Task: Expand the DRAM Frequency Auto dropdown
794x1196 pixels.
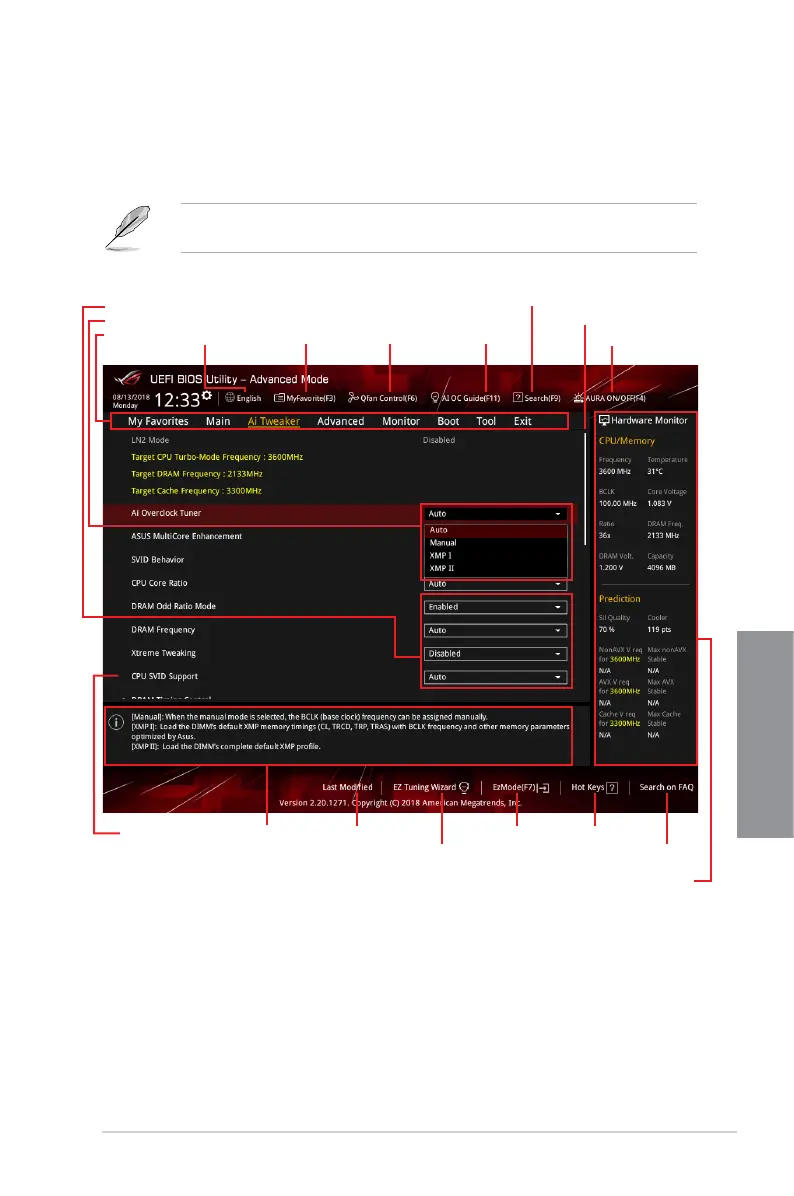Action: pos(495,631)
